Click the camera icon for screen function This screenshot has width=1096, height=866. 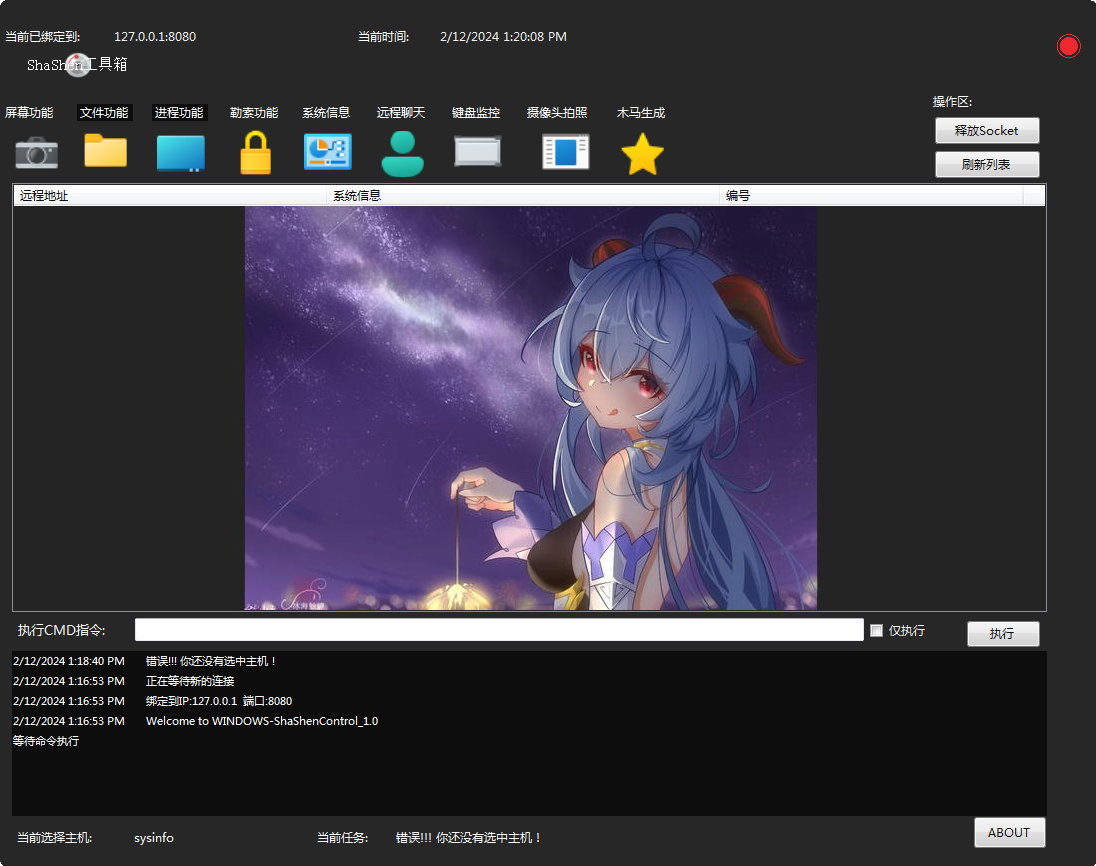point(36,153)
